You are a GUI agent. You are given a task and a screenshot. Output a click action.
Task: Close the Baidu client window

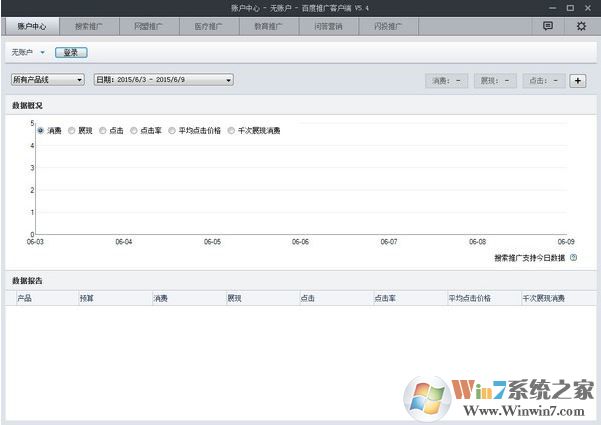point(588,7)
